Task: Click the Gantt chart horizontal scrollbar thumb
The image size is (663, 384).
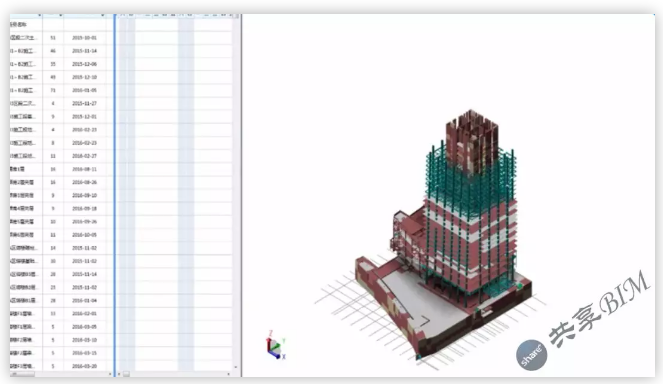Action: [x=126, y=374]
